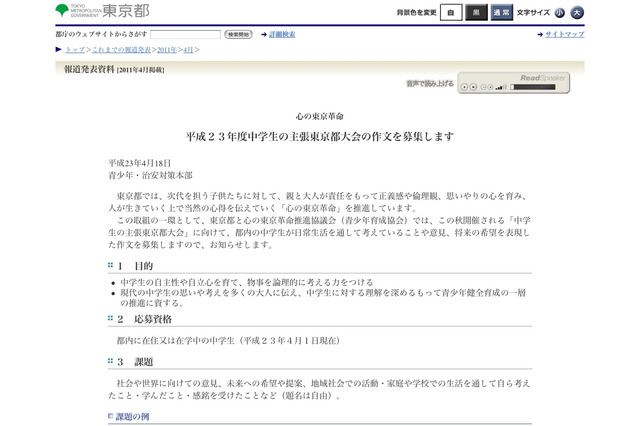
Task: Reset background to normal (通常)
Action: (502, 13)
